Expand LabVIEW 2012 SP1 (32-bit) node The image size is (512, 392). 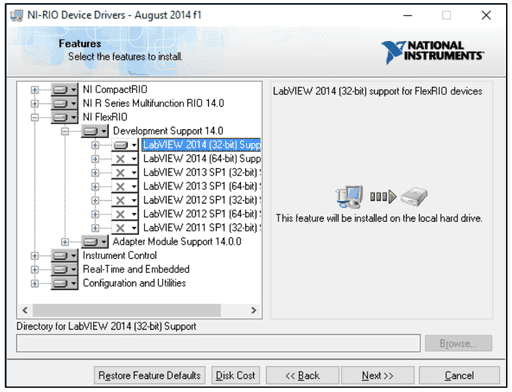point(95,200)
